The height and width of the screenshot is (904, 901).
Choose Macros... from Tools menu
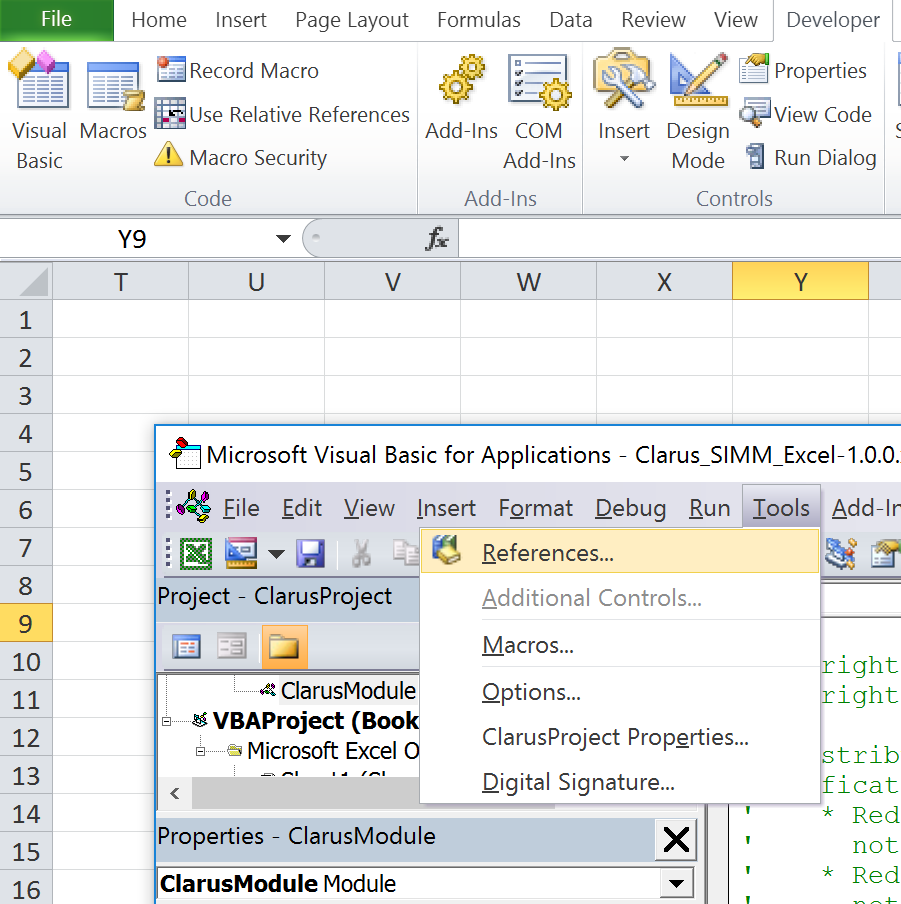620,645
